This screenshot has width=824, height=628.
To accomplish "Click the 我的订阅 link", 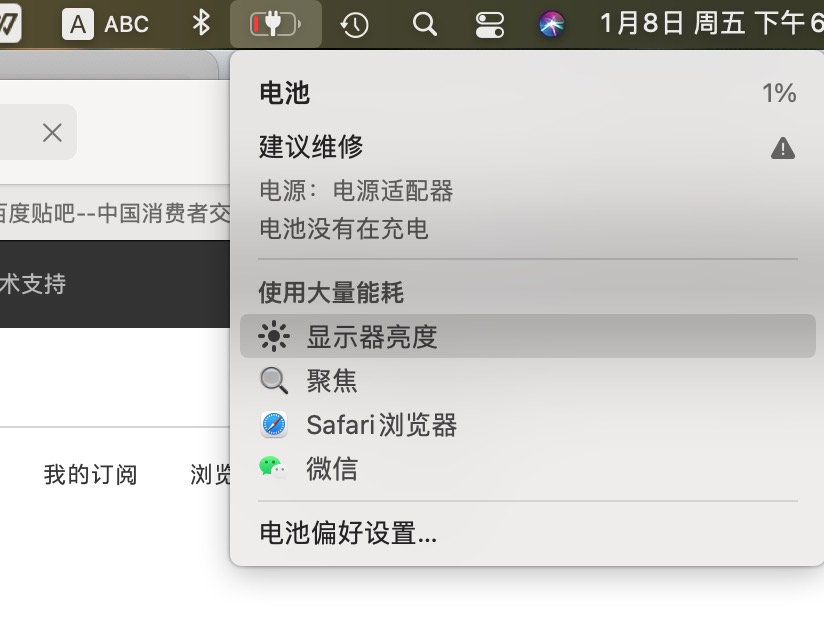I will pos(90,474).
